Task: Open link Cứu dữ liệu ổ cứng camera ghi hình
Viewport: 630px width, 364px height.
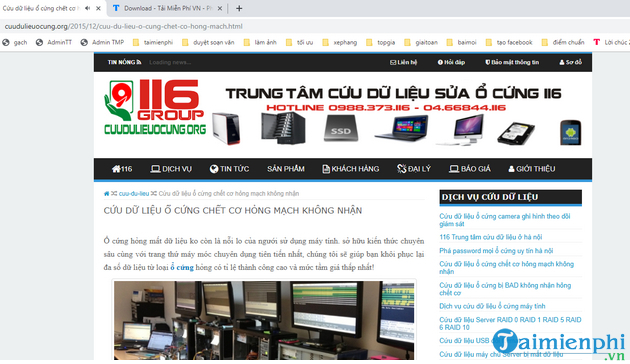Action: [505, 220]
